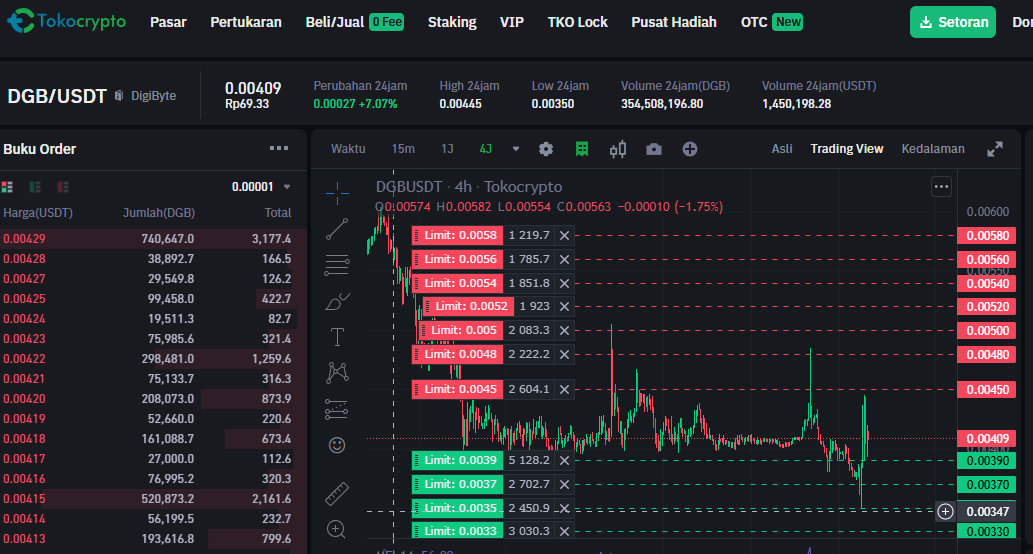Viewport: 1033px width, 554px height.
Task: Go to the Staking page
Action: point(452,22)
